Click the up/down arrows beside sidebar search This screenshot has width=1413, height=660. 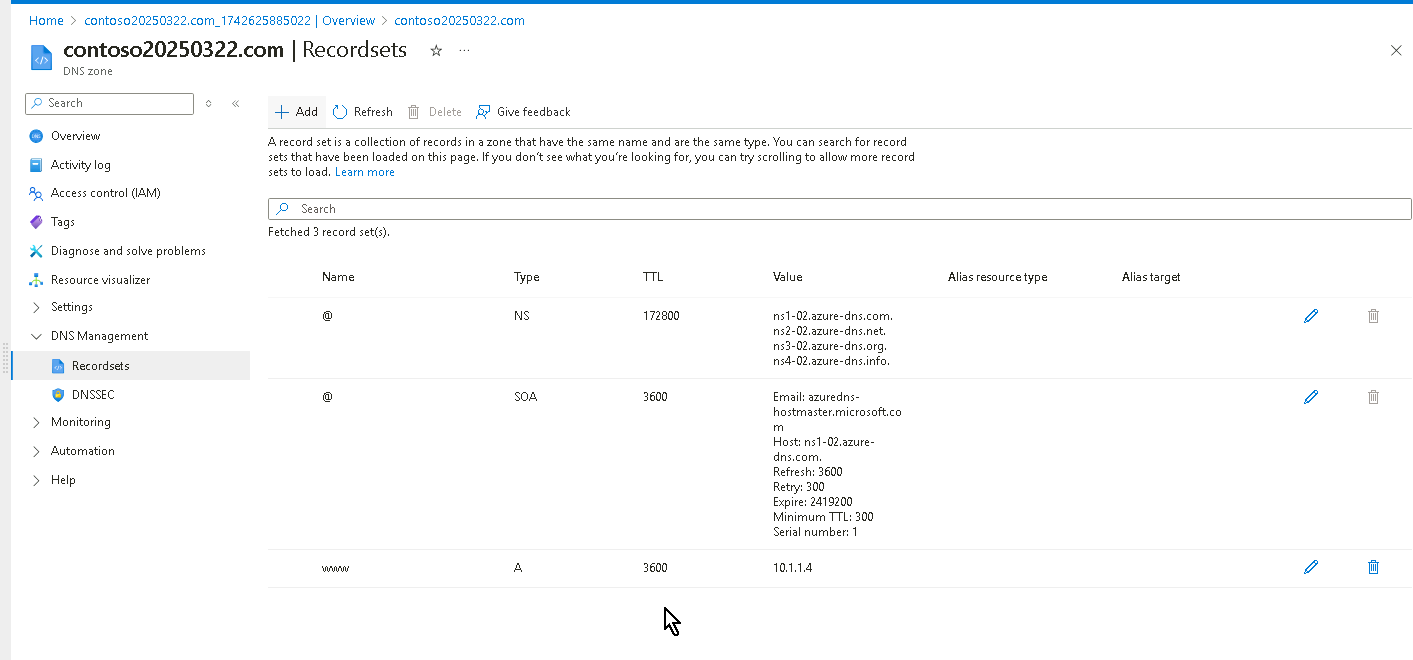tap(208, 103)
